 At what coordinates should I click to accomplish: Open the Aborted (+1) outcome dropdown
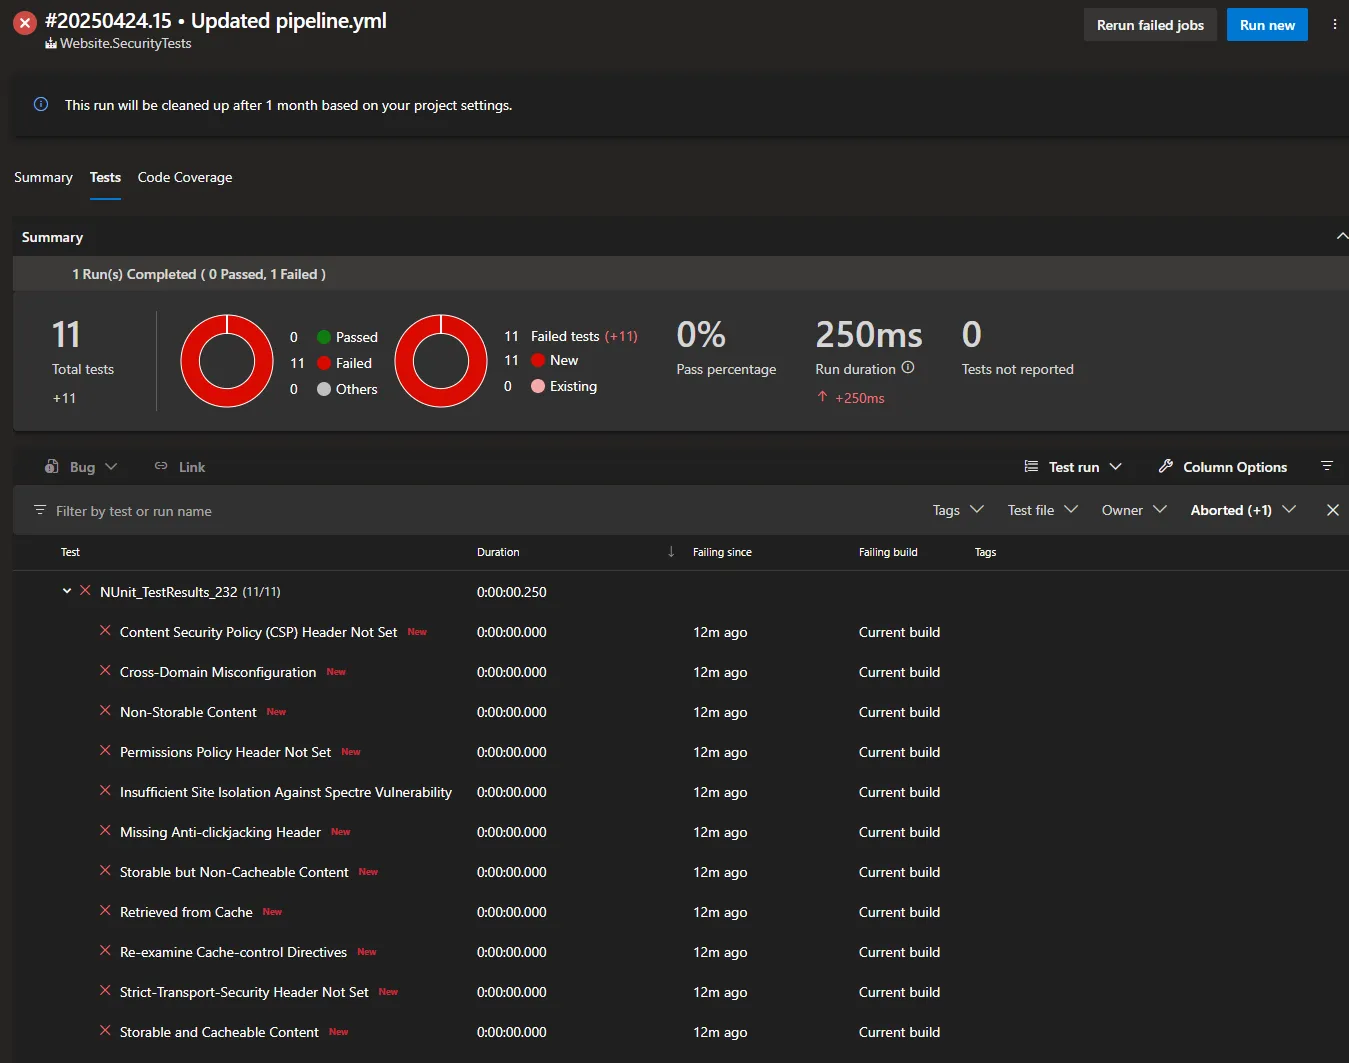1240,510
